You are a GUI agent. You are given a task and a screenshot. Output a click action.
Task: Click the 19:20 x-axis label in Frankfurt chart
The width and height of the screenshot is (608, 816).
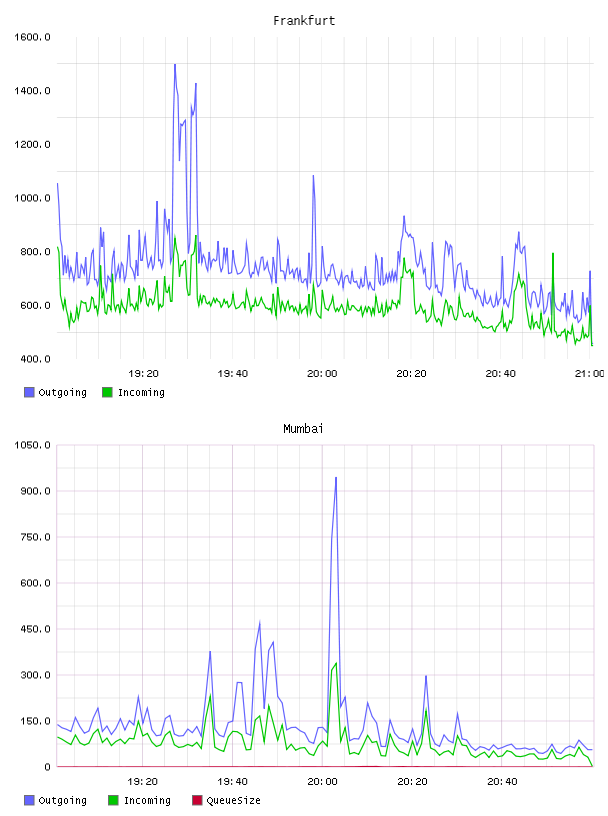tap(143, 373)
